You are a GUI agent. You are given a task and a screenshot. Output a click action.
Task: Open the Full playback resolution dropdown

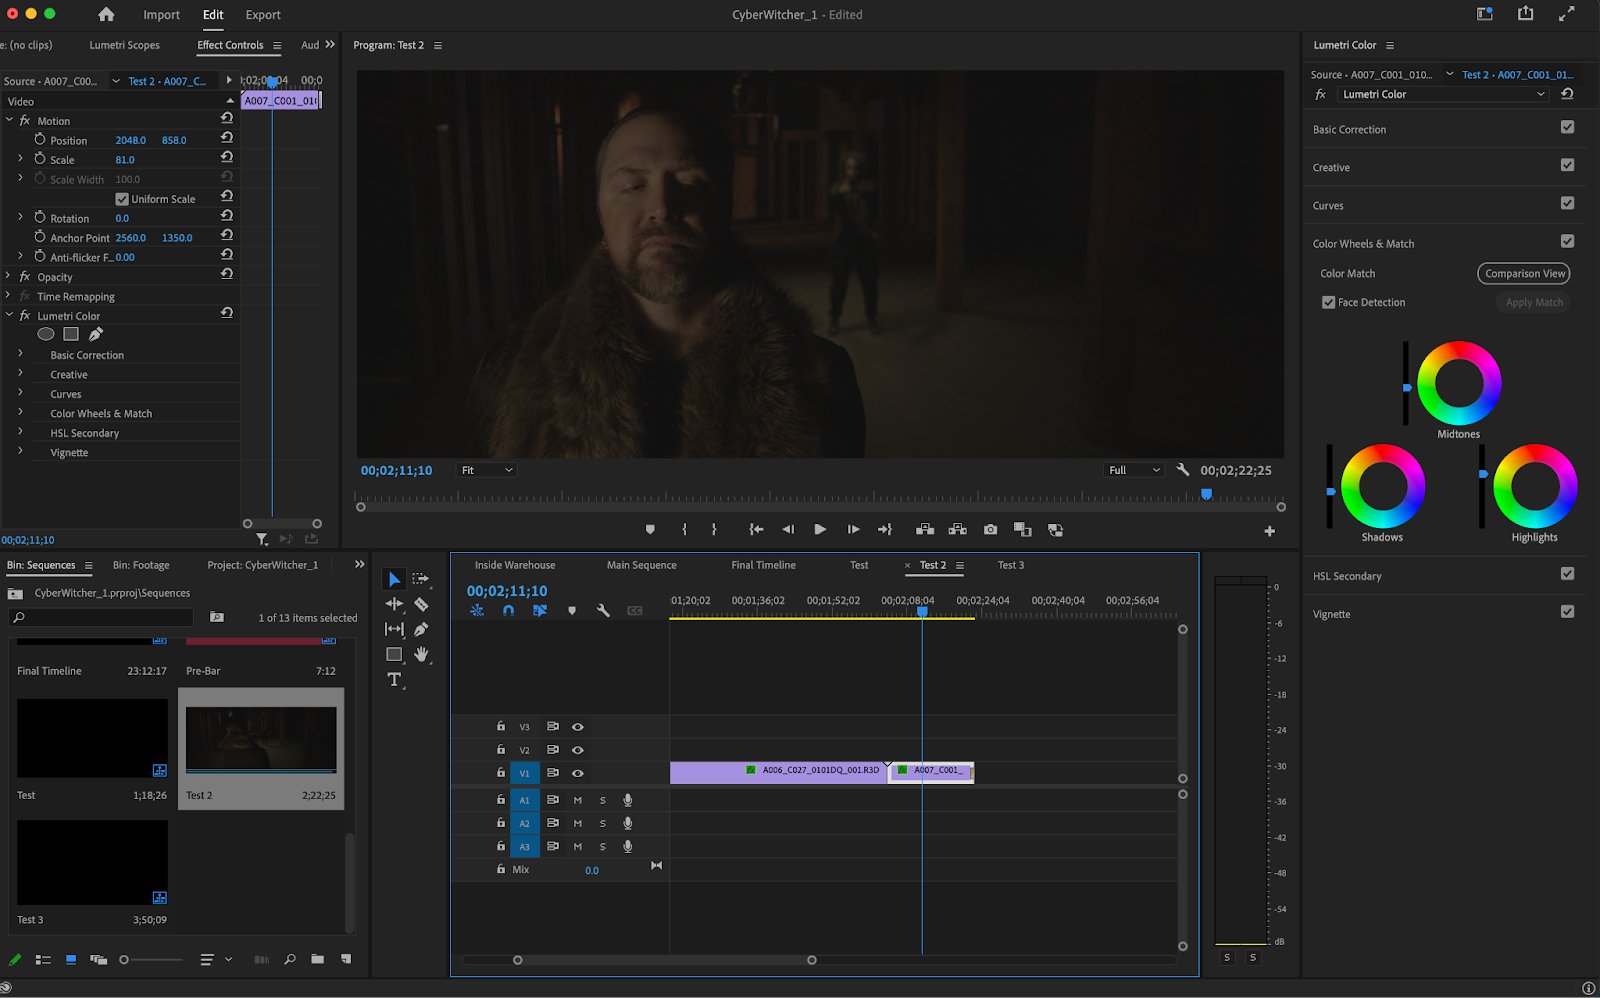click(1133, 470)
